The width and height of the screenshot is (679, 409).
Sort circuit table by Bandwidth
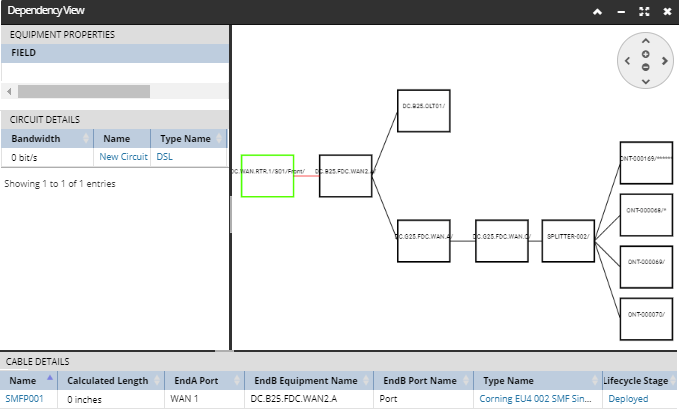[48, 139]
